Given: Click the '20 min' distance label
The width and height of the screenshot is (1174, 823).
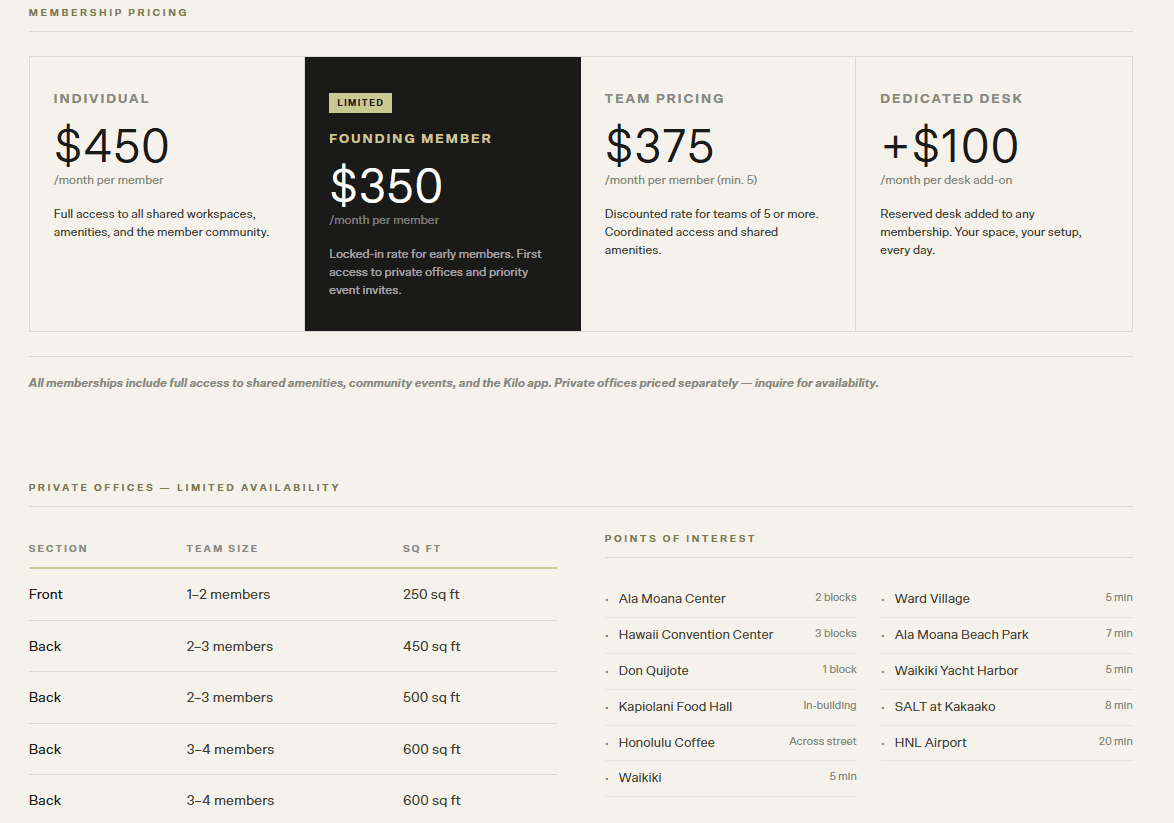Looking at the screenshot, I should click(x=1116, y=741).
